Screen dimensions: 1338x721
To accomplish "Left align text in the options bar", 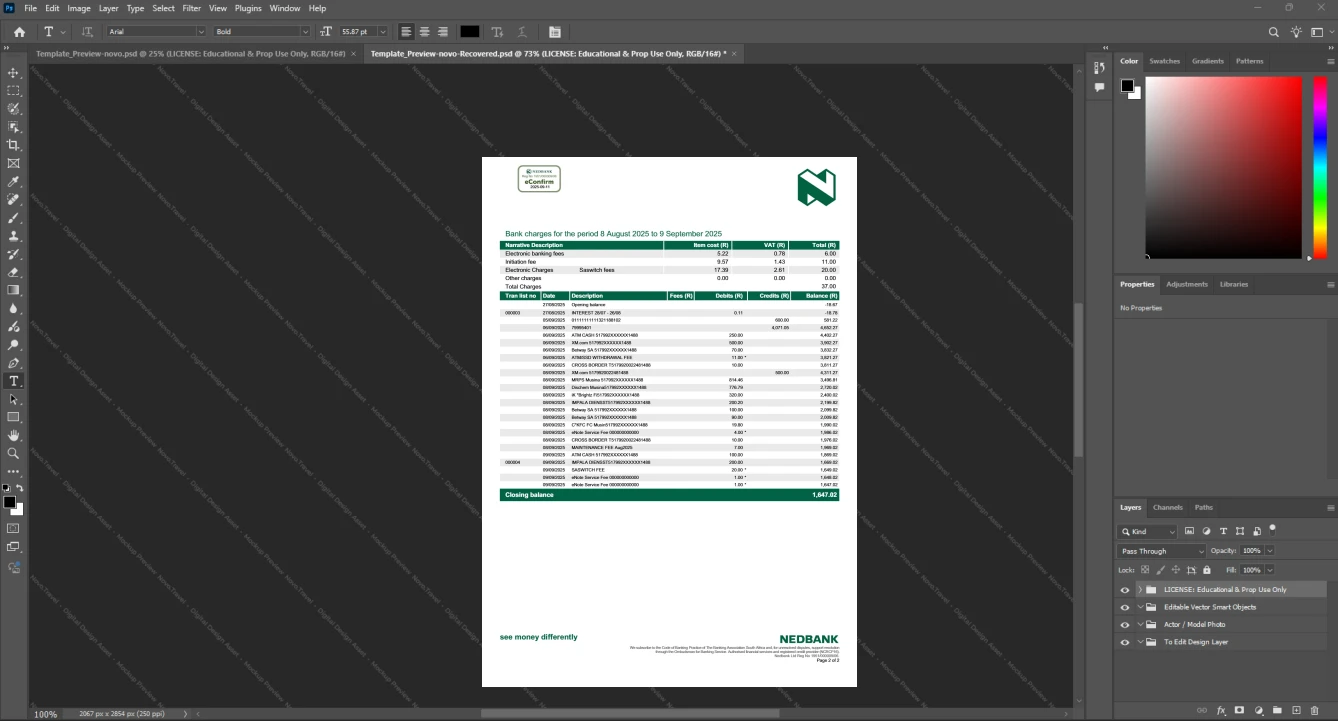I will 406,32.
